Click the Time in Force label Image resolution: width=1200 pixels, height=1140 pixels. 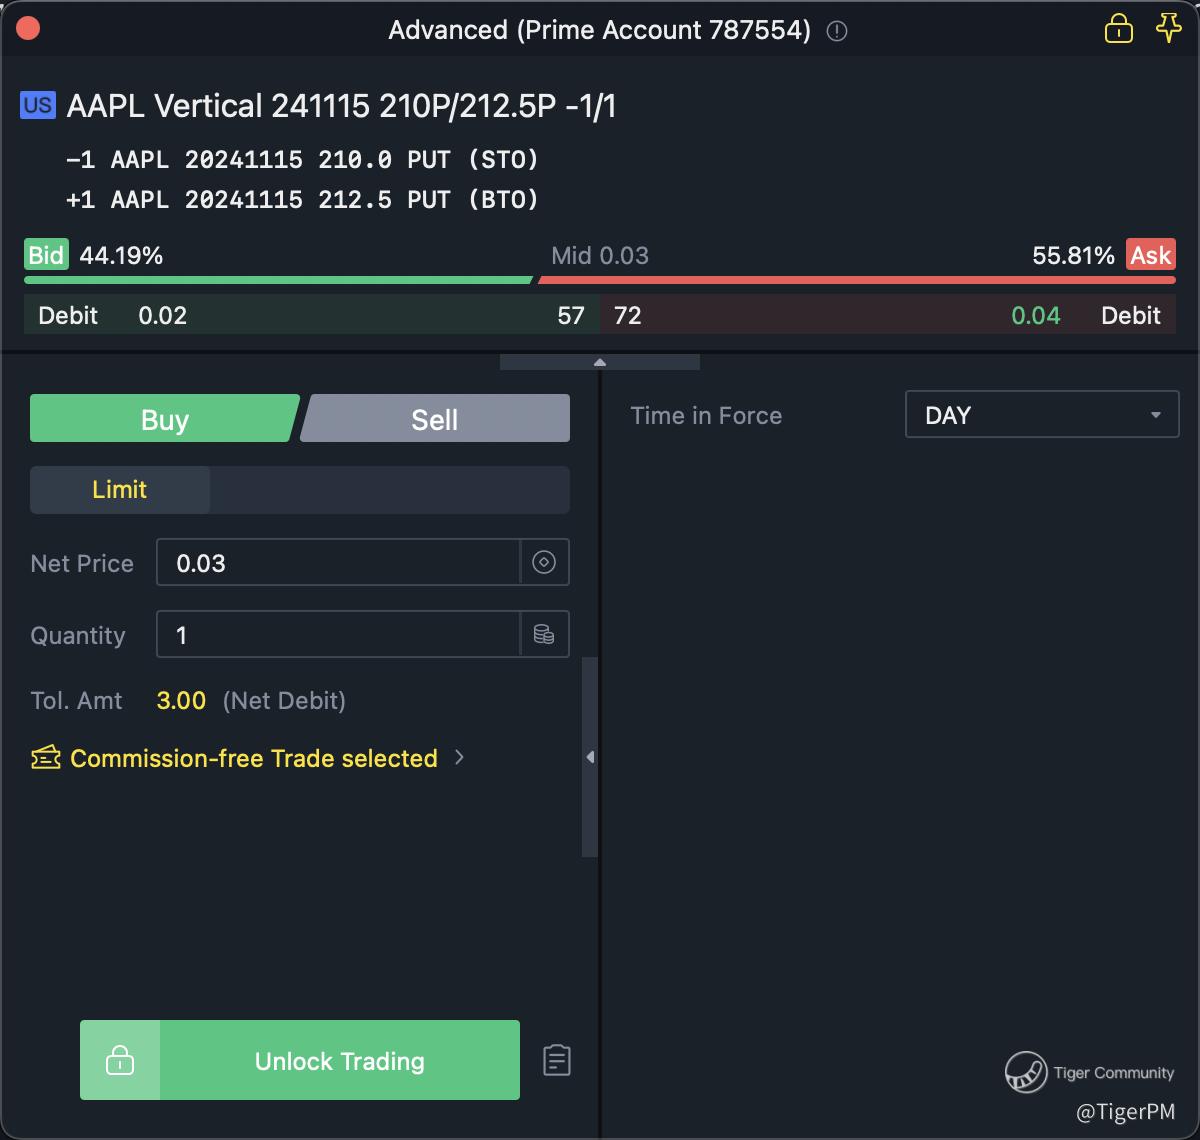pos(706,415)
